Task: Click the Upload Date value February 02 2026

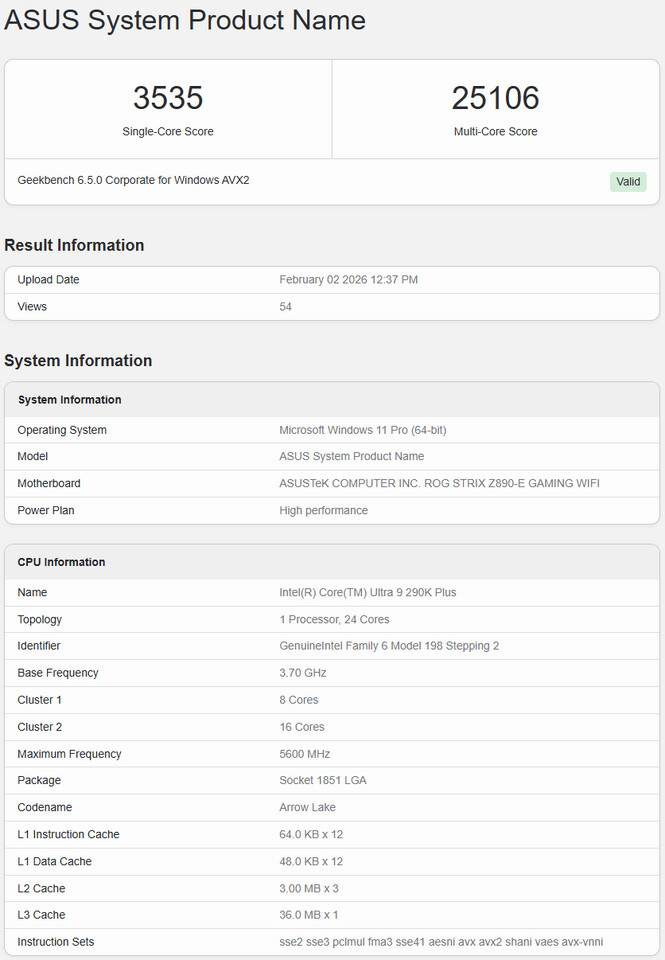Action: pos(348,280)
